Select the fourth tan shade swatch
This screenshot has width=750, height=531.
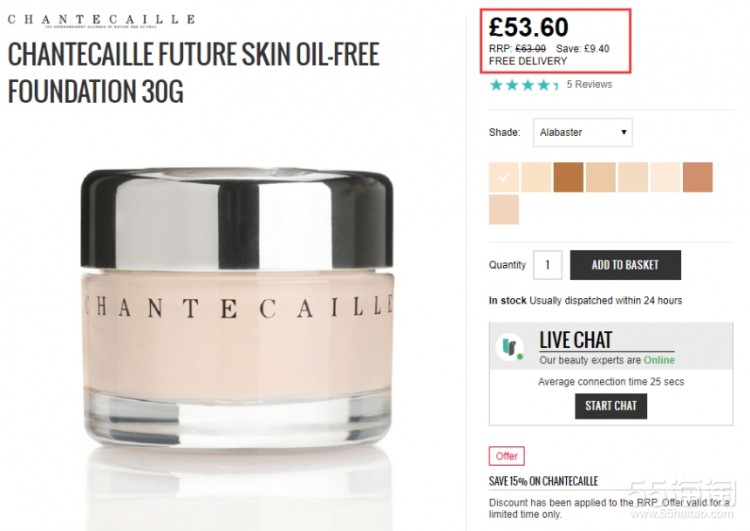click(601, 177)
